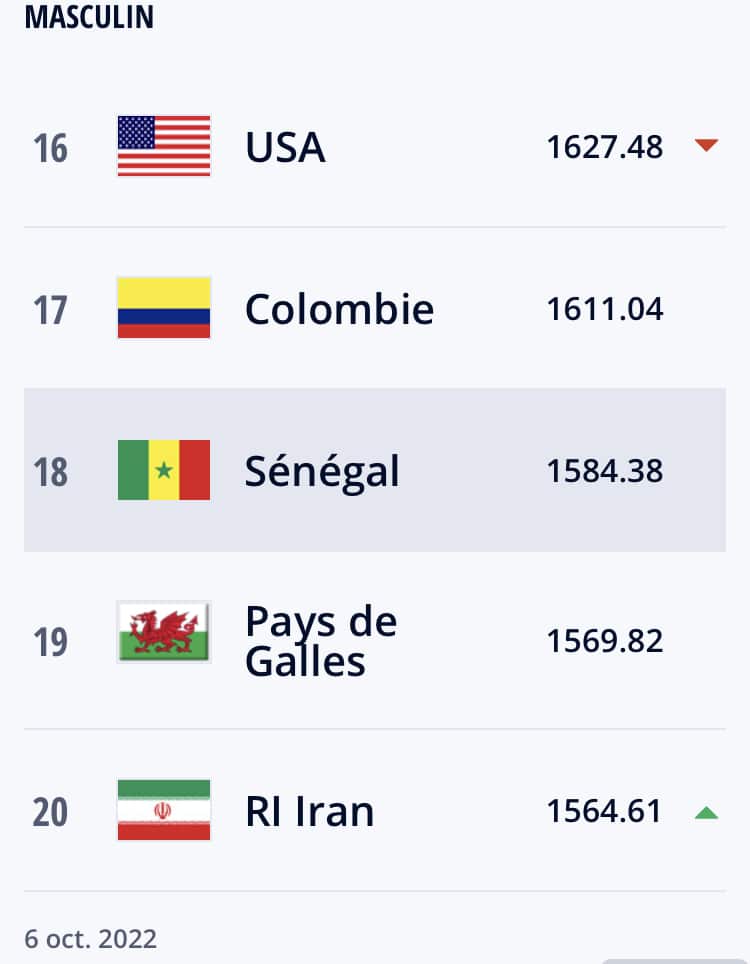The image size is (750, 964).
Task: Click the RI Iran flag icon
Action: pyautogui.click(x=163, y=810)
